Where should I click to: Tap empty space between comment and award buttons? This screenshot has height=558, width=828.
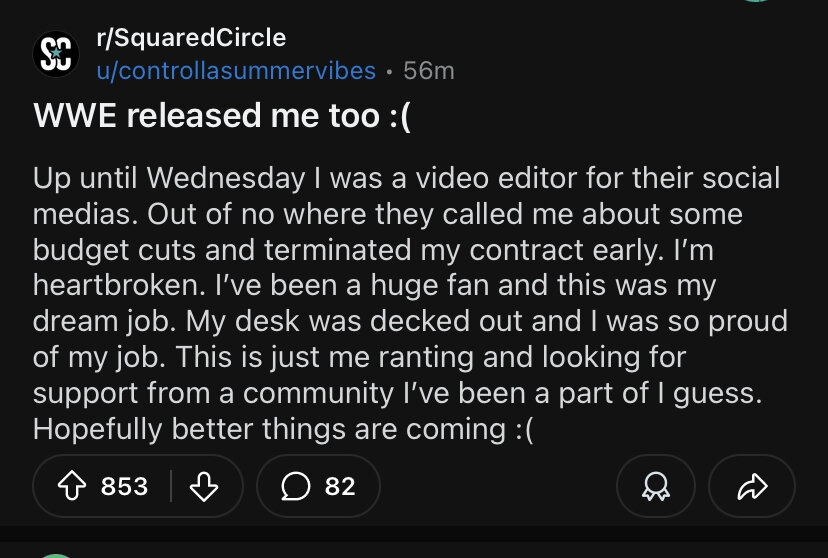point(498,487)
